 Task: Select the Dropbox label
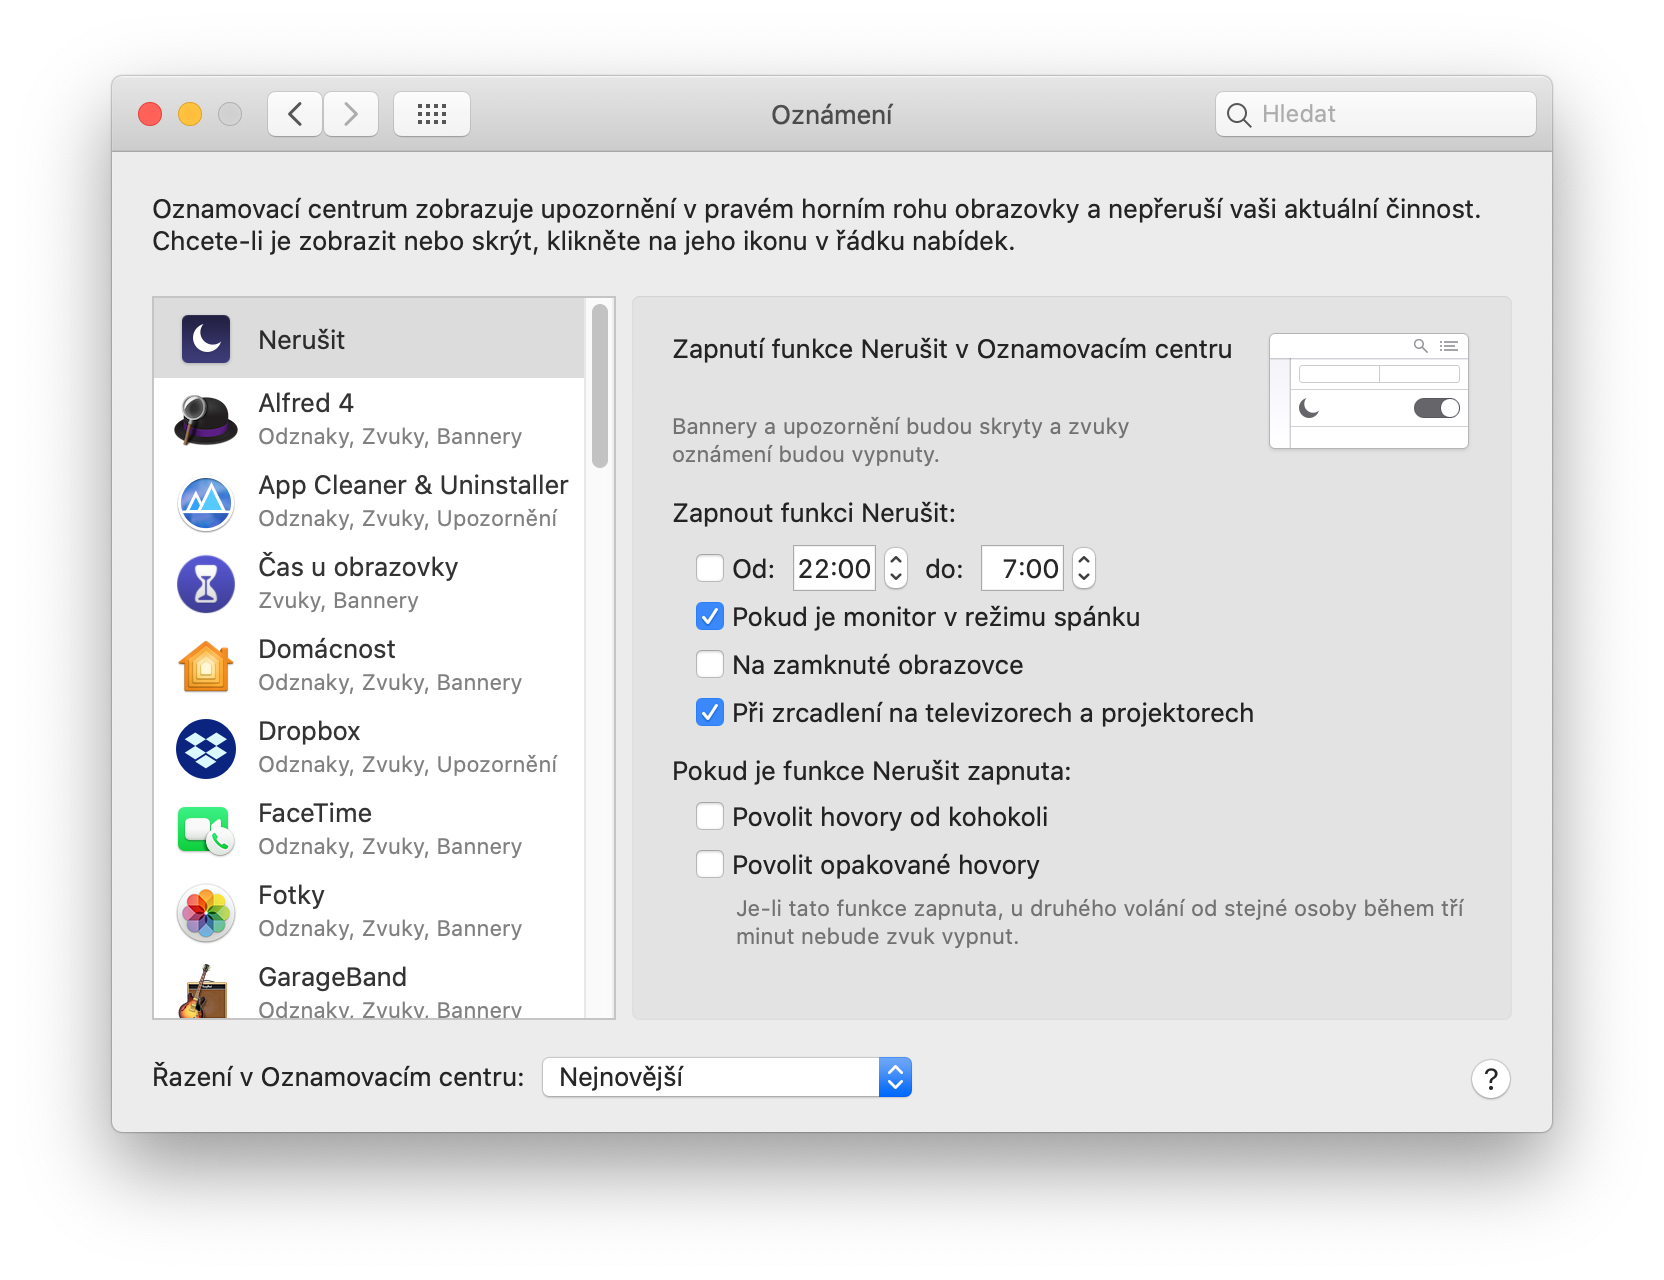point(309,731)
